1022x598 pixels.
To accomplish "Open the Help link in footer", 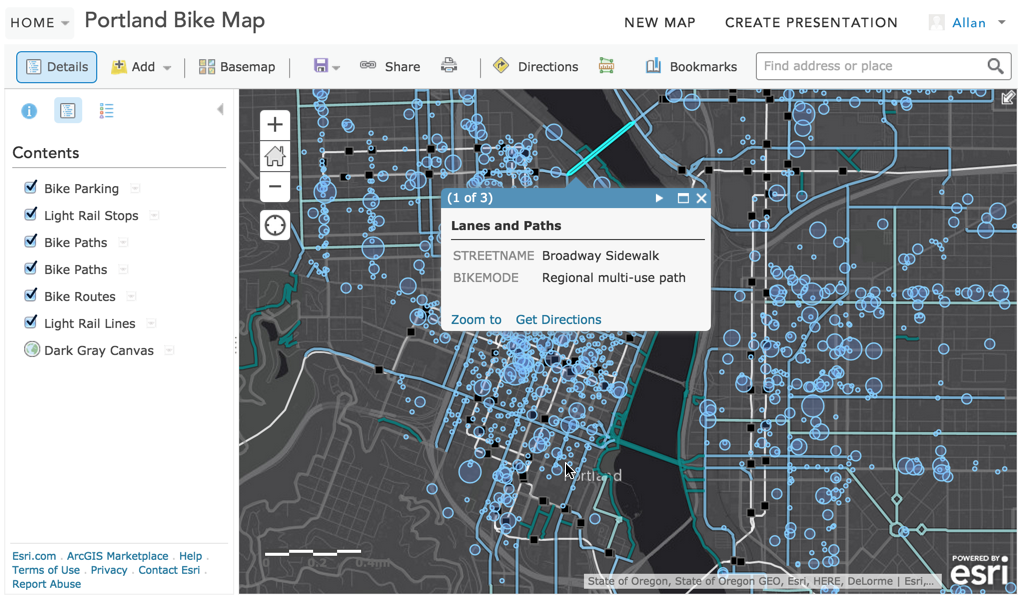I will (x=190, y=556).
